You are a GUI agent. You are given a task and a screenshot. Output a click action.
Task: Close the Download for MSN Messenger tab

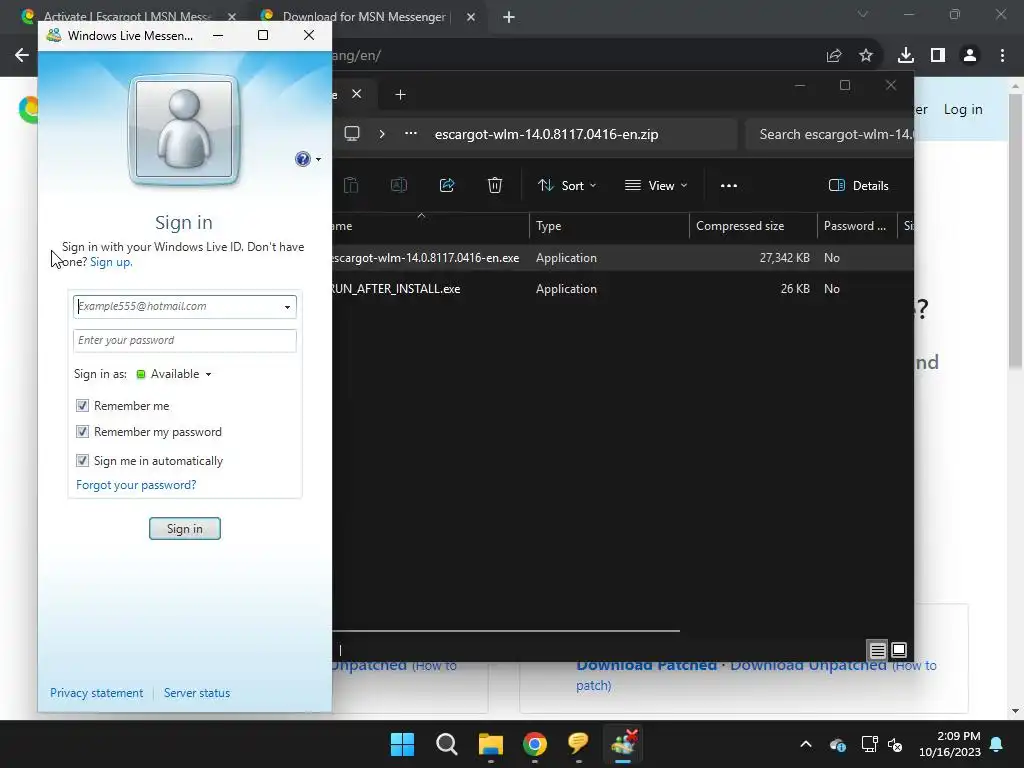pos(471,17)
